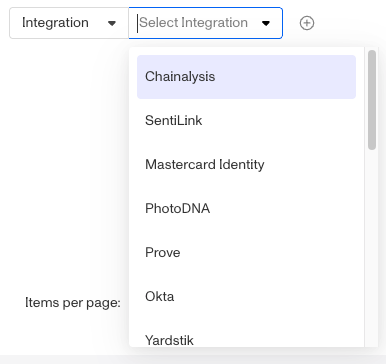The width and height of the screenshot is (386, 364).
Task: Collapse the Select Integration dropdown arrow
Action: (x=266, y=23)
